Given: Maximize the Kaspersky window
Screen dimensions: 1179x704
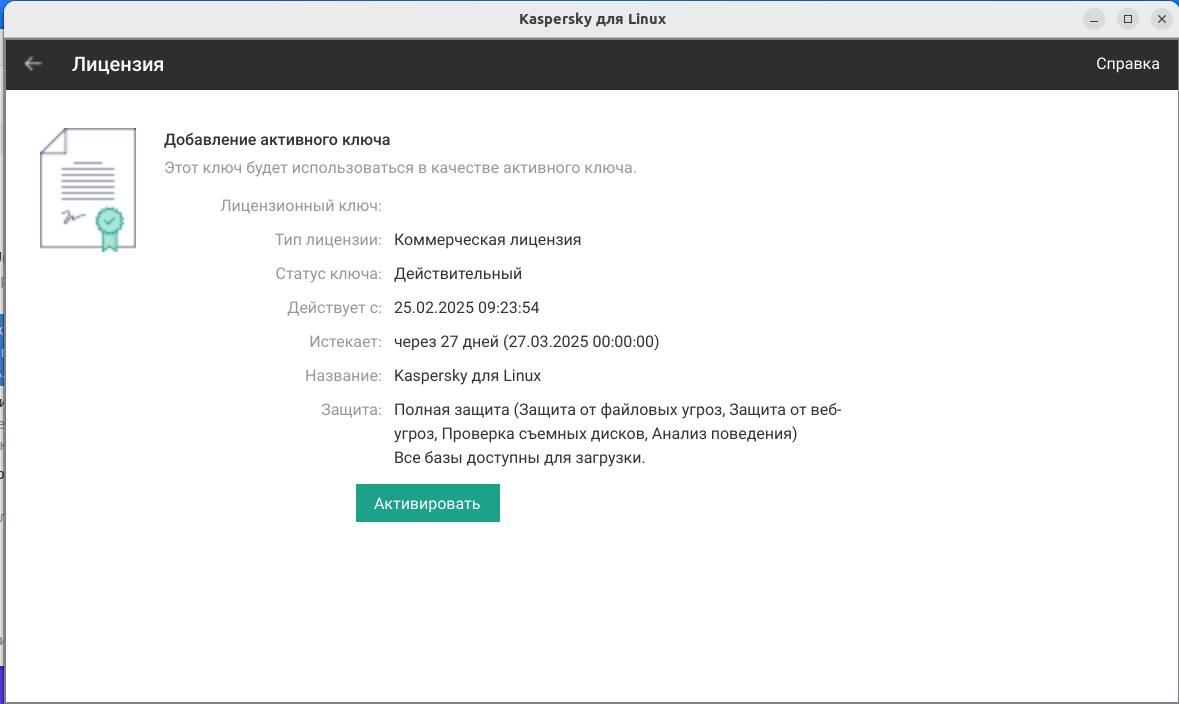Looking at the screenshot, I should pos(1128,19).
